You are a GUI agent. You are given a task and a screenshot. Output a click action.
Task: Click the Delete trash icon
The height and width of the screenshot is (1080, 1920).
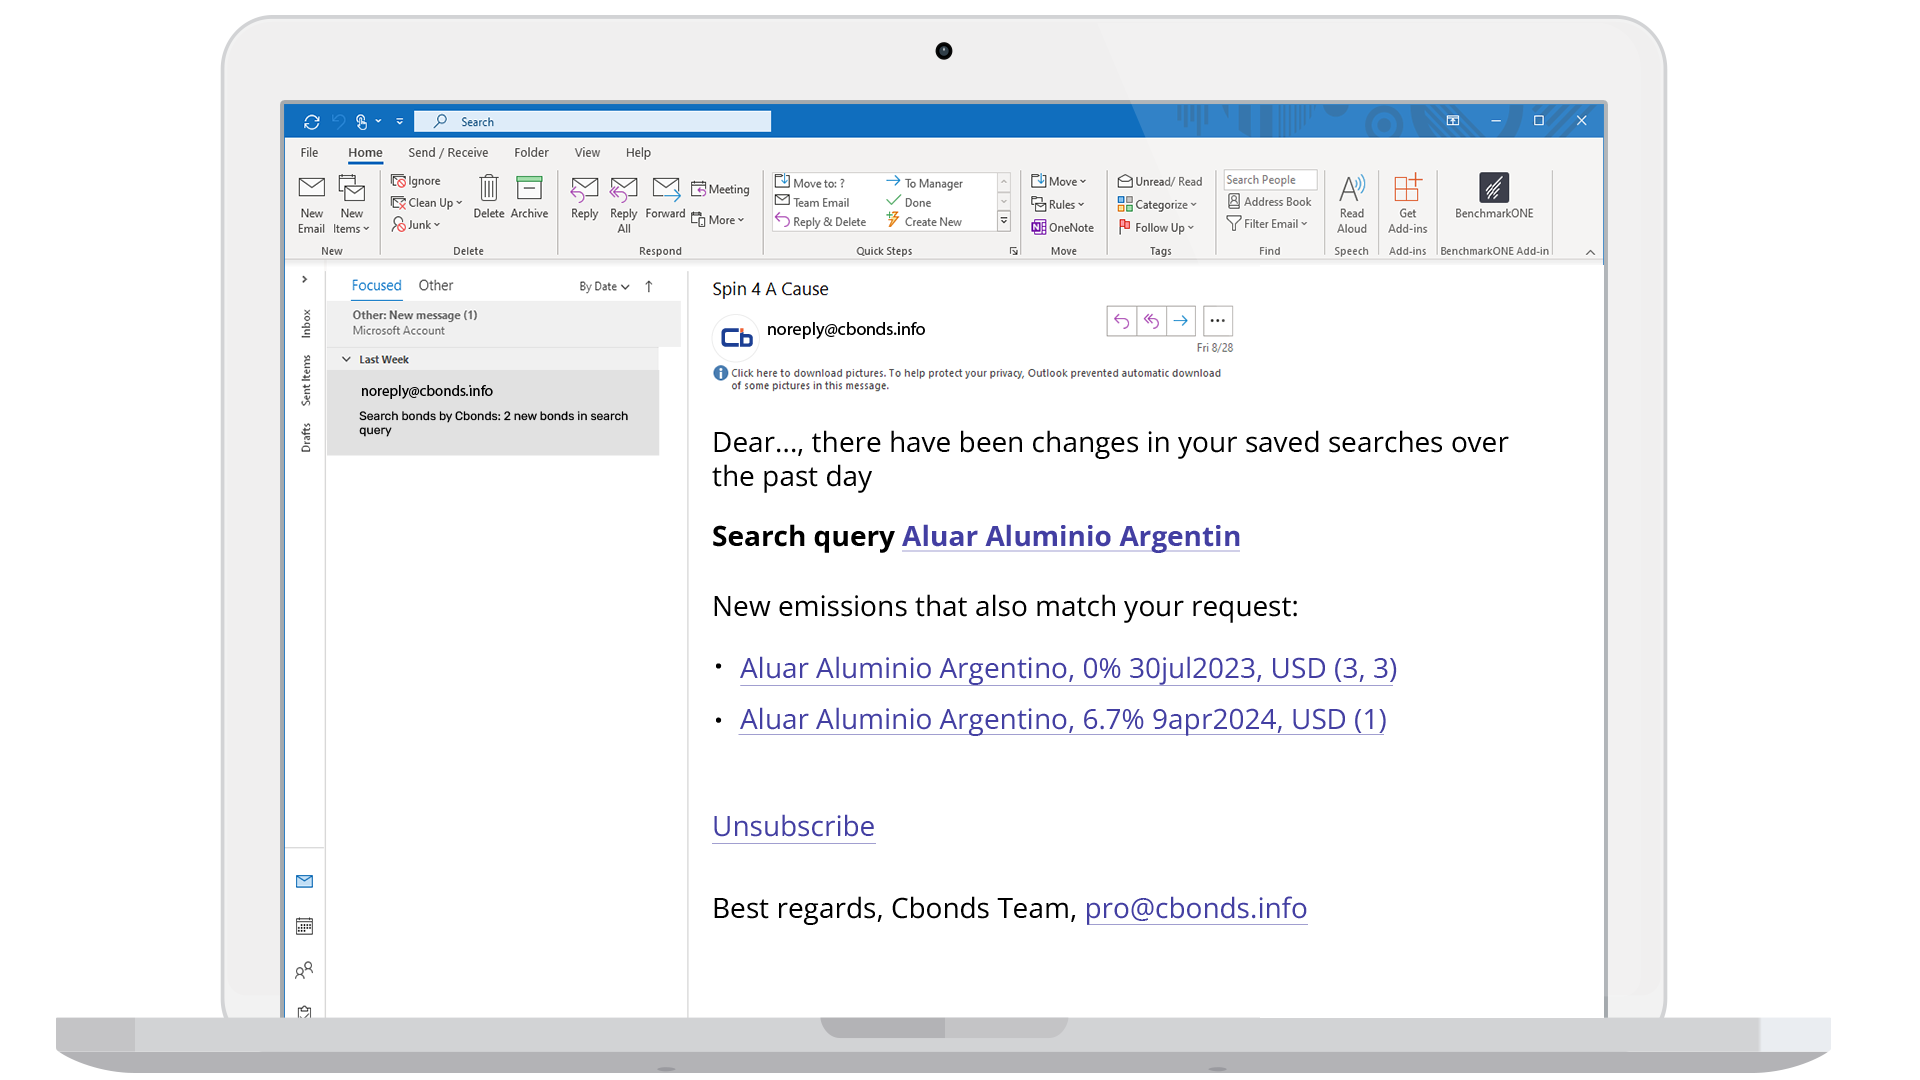pyautogui.click(x=488, y=189)
